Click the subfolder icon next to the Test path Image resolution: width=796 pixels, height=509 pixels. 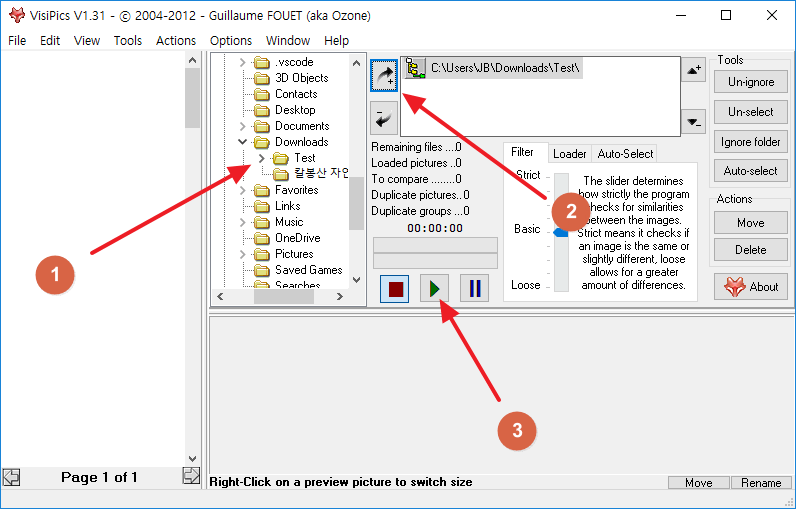pos(415,68)
